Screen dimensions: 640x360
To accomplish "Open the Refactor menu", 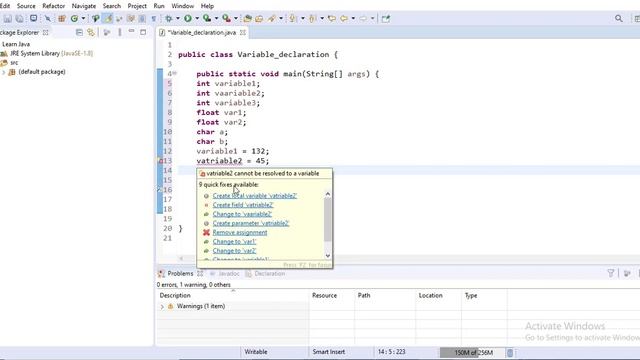I will pos(53,6).
